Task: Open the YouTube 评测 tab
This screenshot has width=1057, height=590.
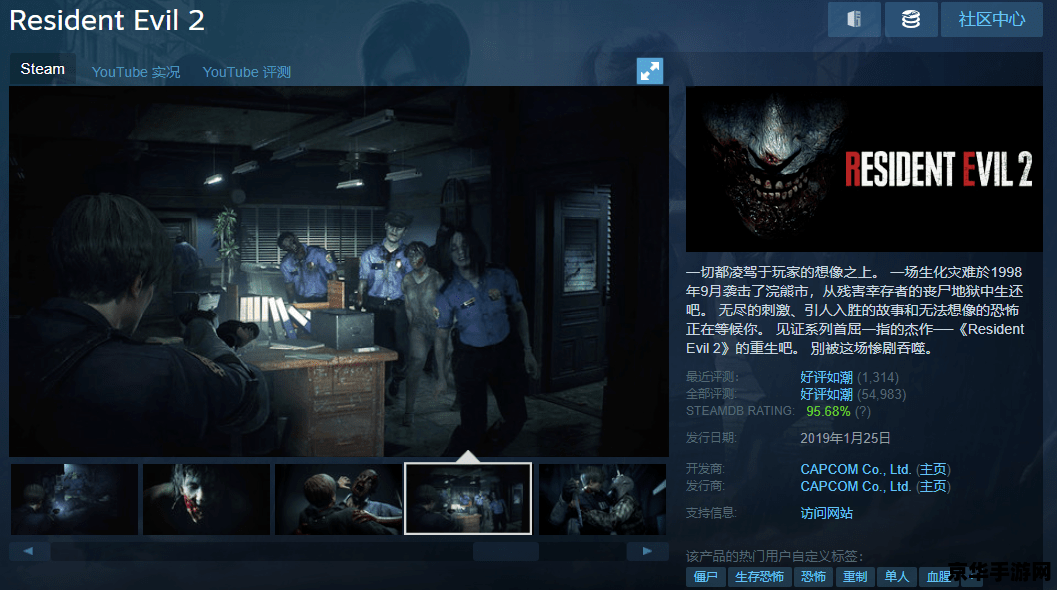Action: click(247, 72)
